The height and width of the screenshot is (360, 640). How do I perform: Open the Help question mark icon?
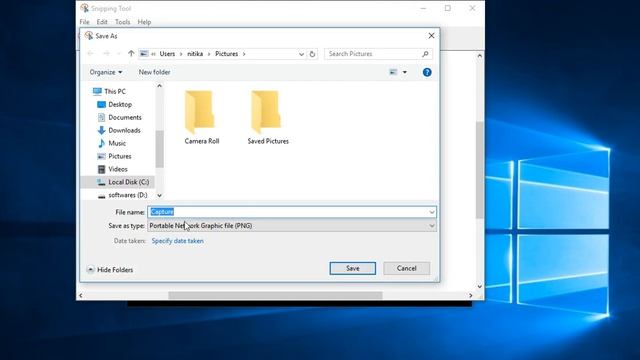tap(427, 72)
